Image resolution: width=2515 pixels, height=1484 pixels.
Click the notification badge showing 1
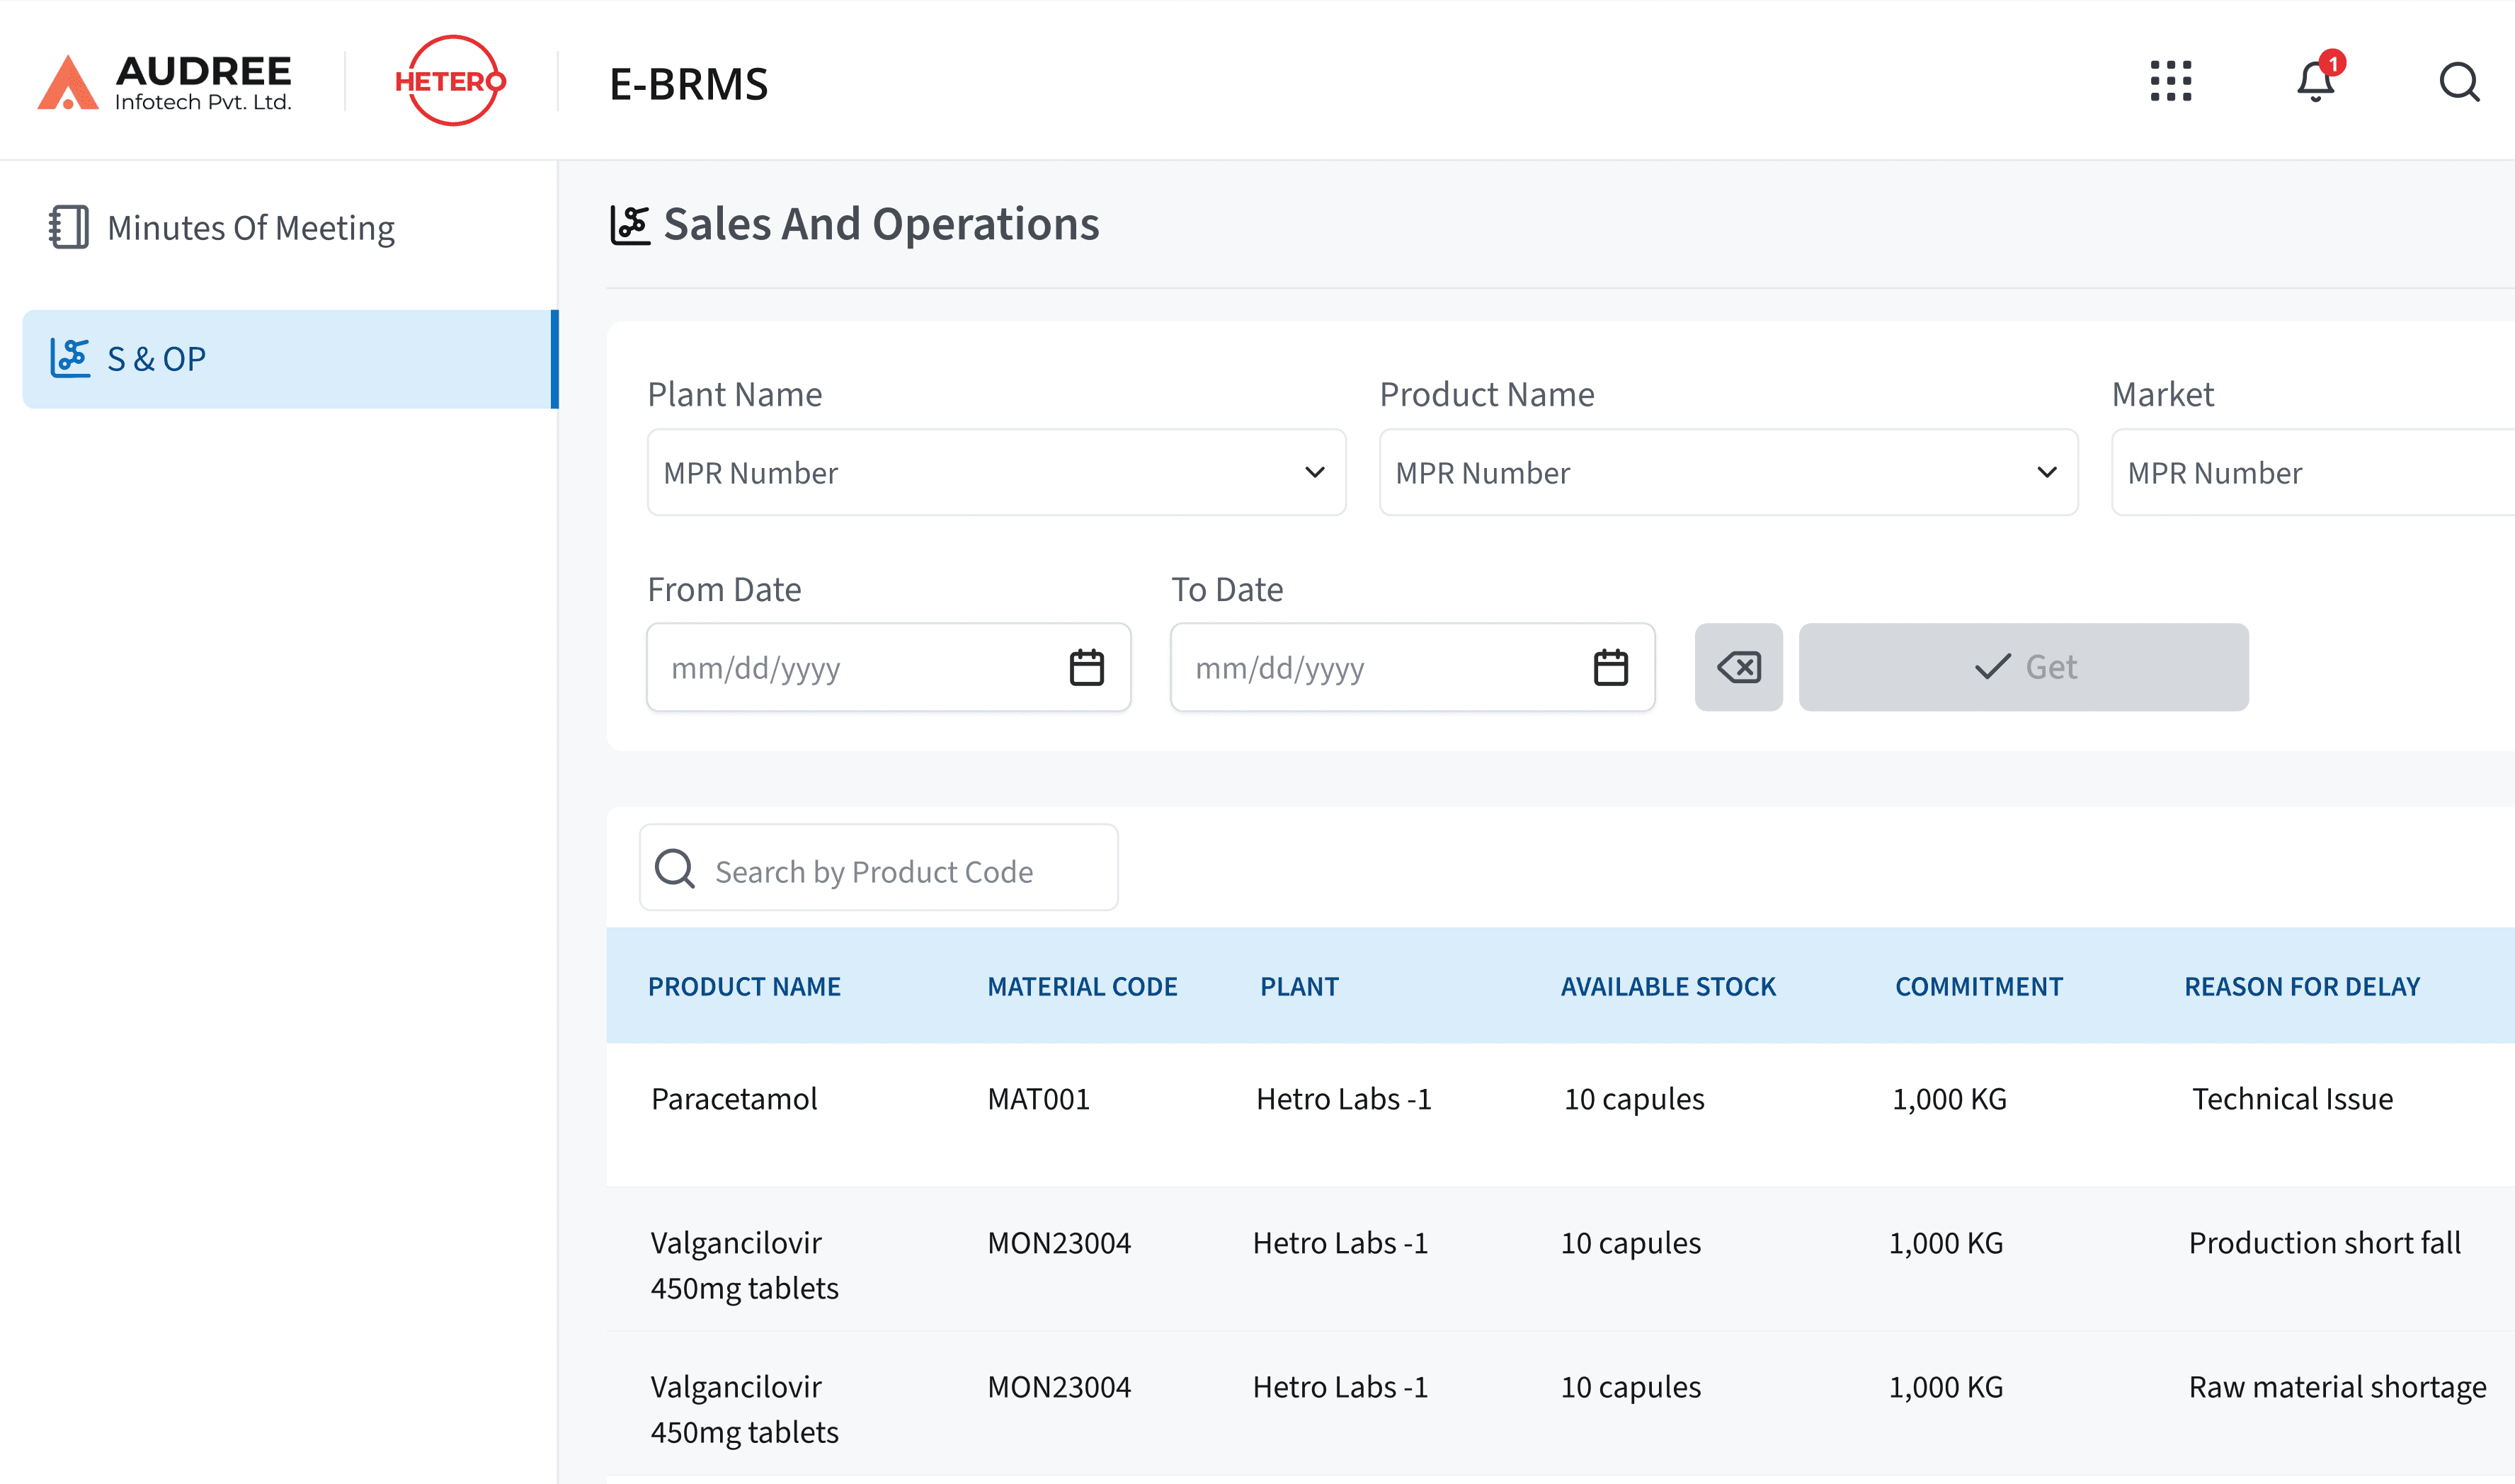(2333, 63)
